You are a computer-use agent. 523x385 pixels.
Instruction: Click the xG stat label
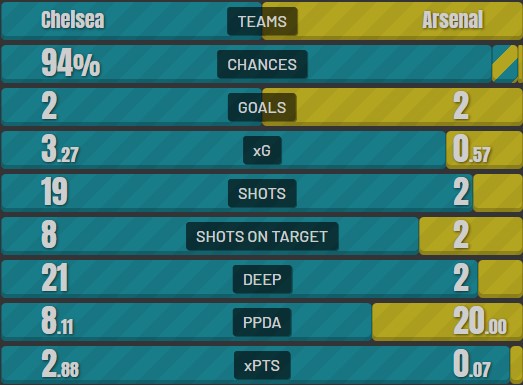(262, 150)
